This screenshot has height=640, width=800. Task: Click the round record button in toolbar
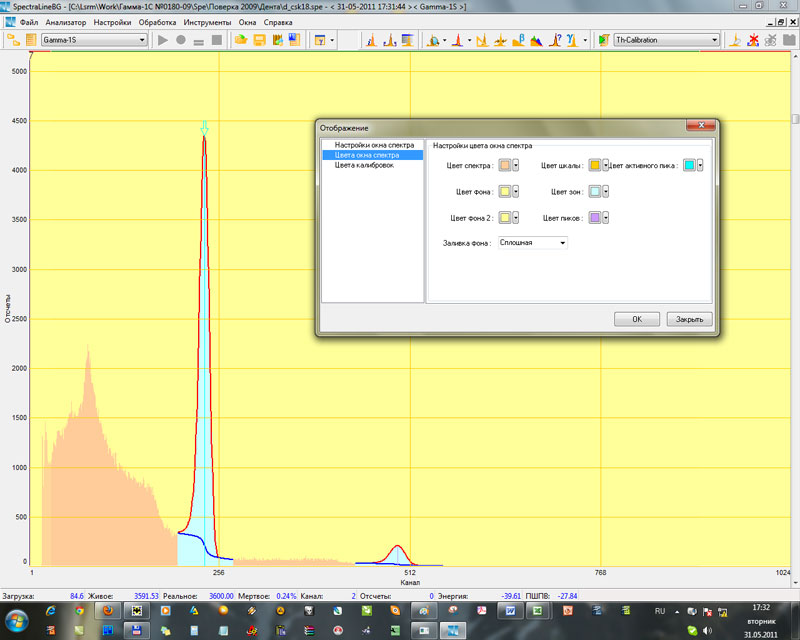pos(181,40)
